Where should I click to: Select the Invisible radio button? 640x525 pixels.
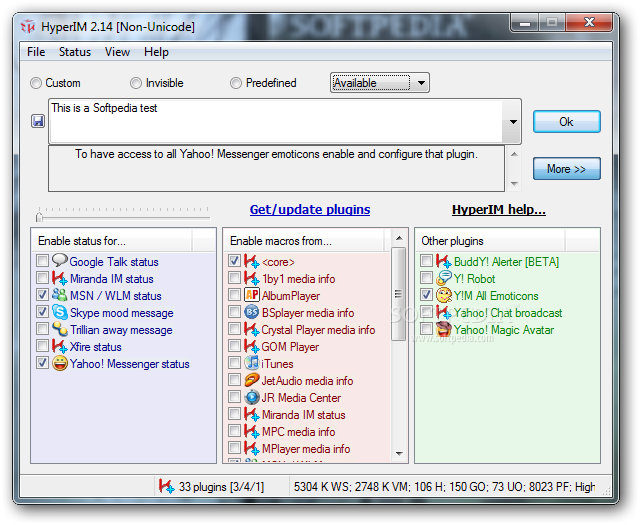[x=136, y=83]
